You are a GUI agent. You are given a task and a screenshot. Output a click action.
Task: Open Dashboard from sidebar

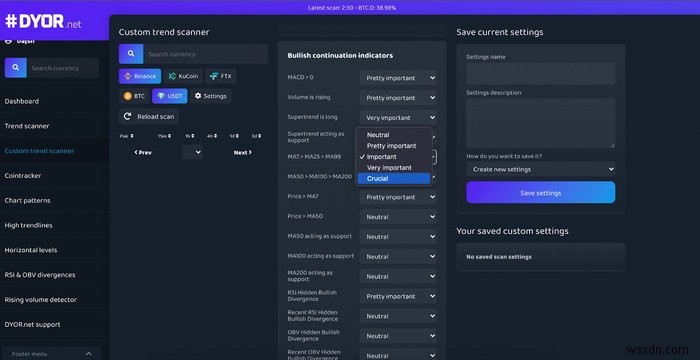pyautogui.click(x=22, y=101)
